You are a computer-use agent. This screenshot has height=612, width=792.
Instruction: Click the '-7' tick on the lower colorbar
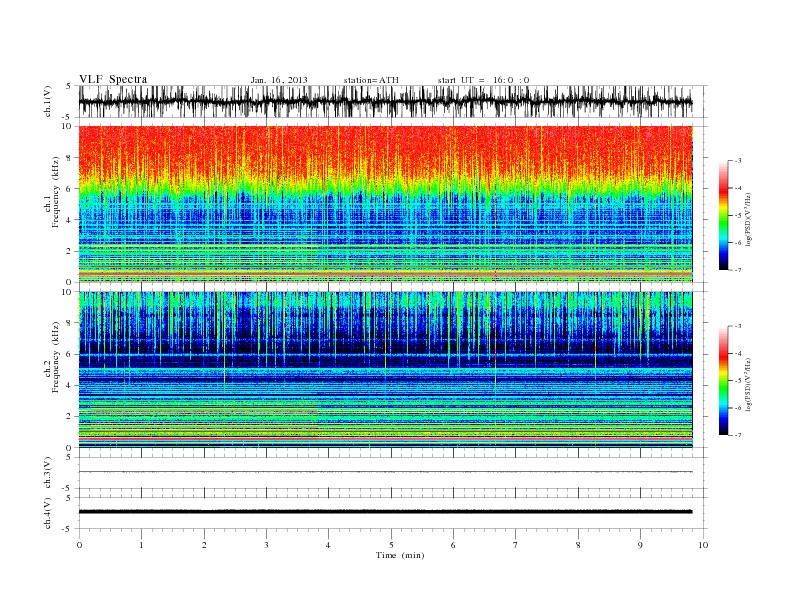[737, 435]
